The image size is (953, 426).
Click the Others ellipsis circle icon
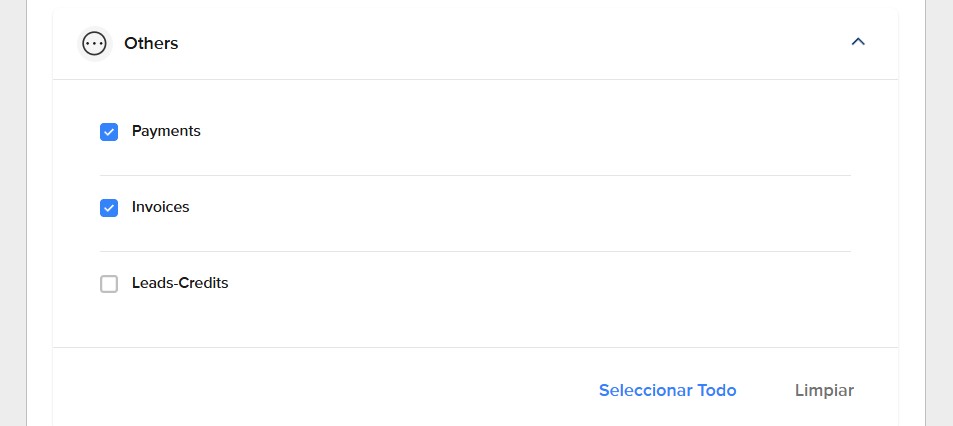(x=94, y=44)
